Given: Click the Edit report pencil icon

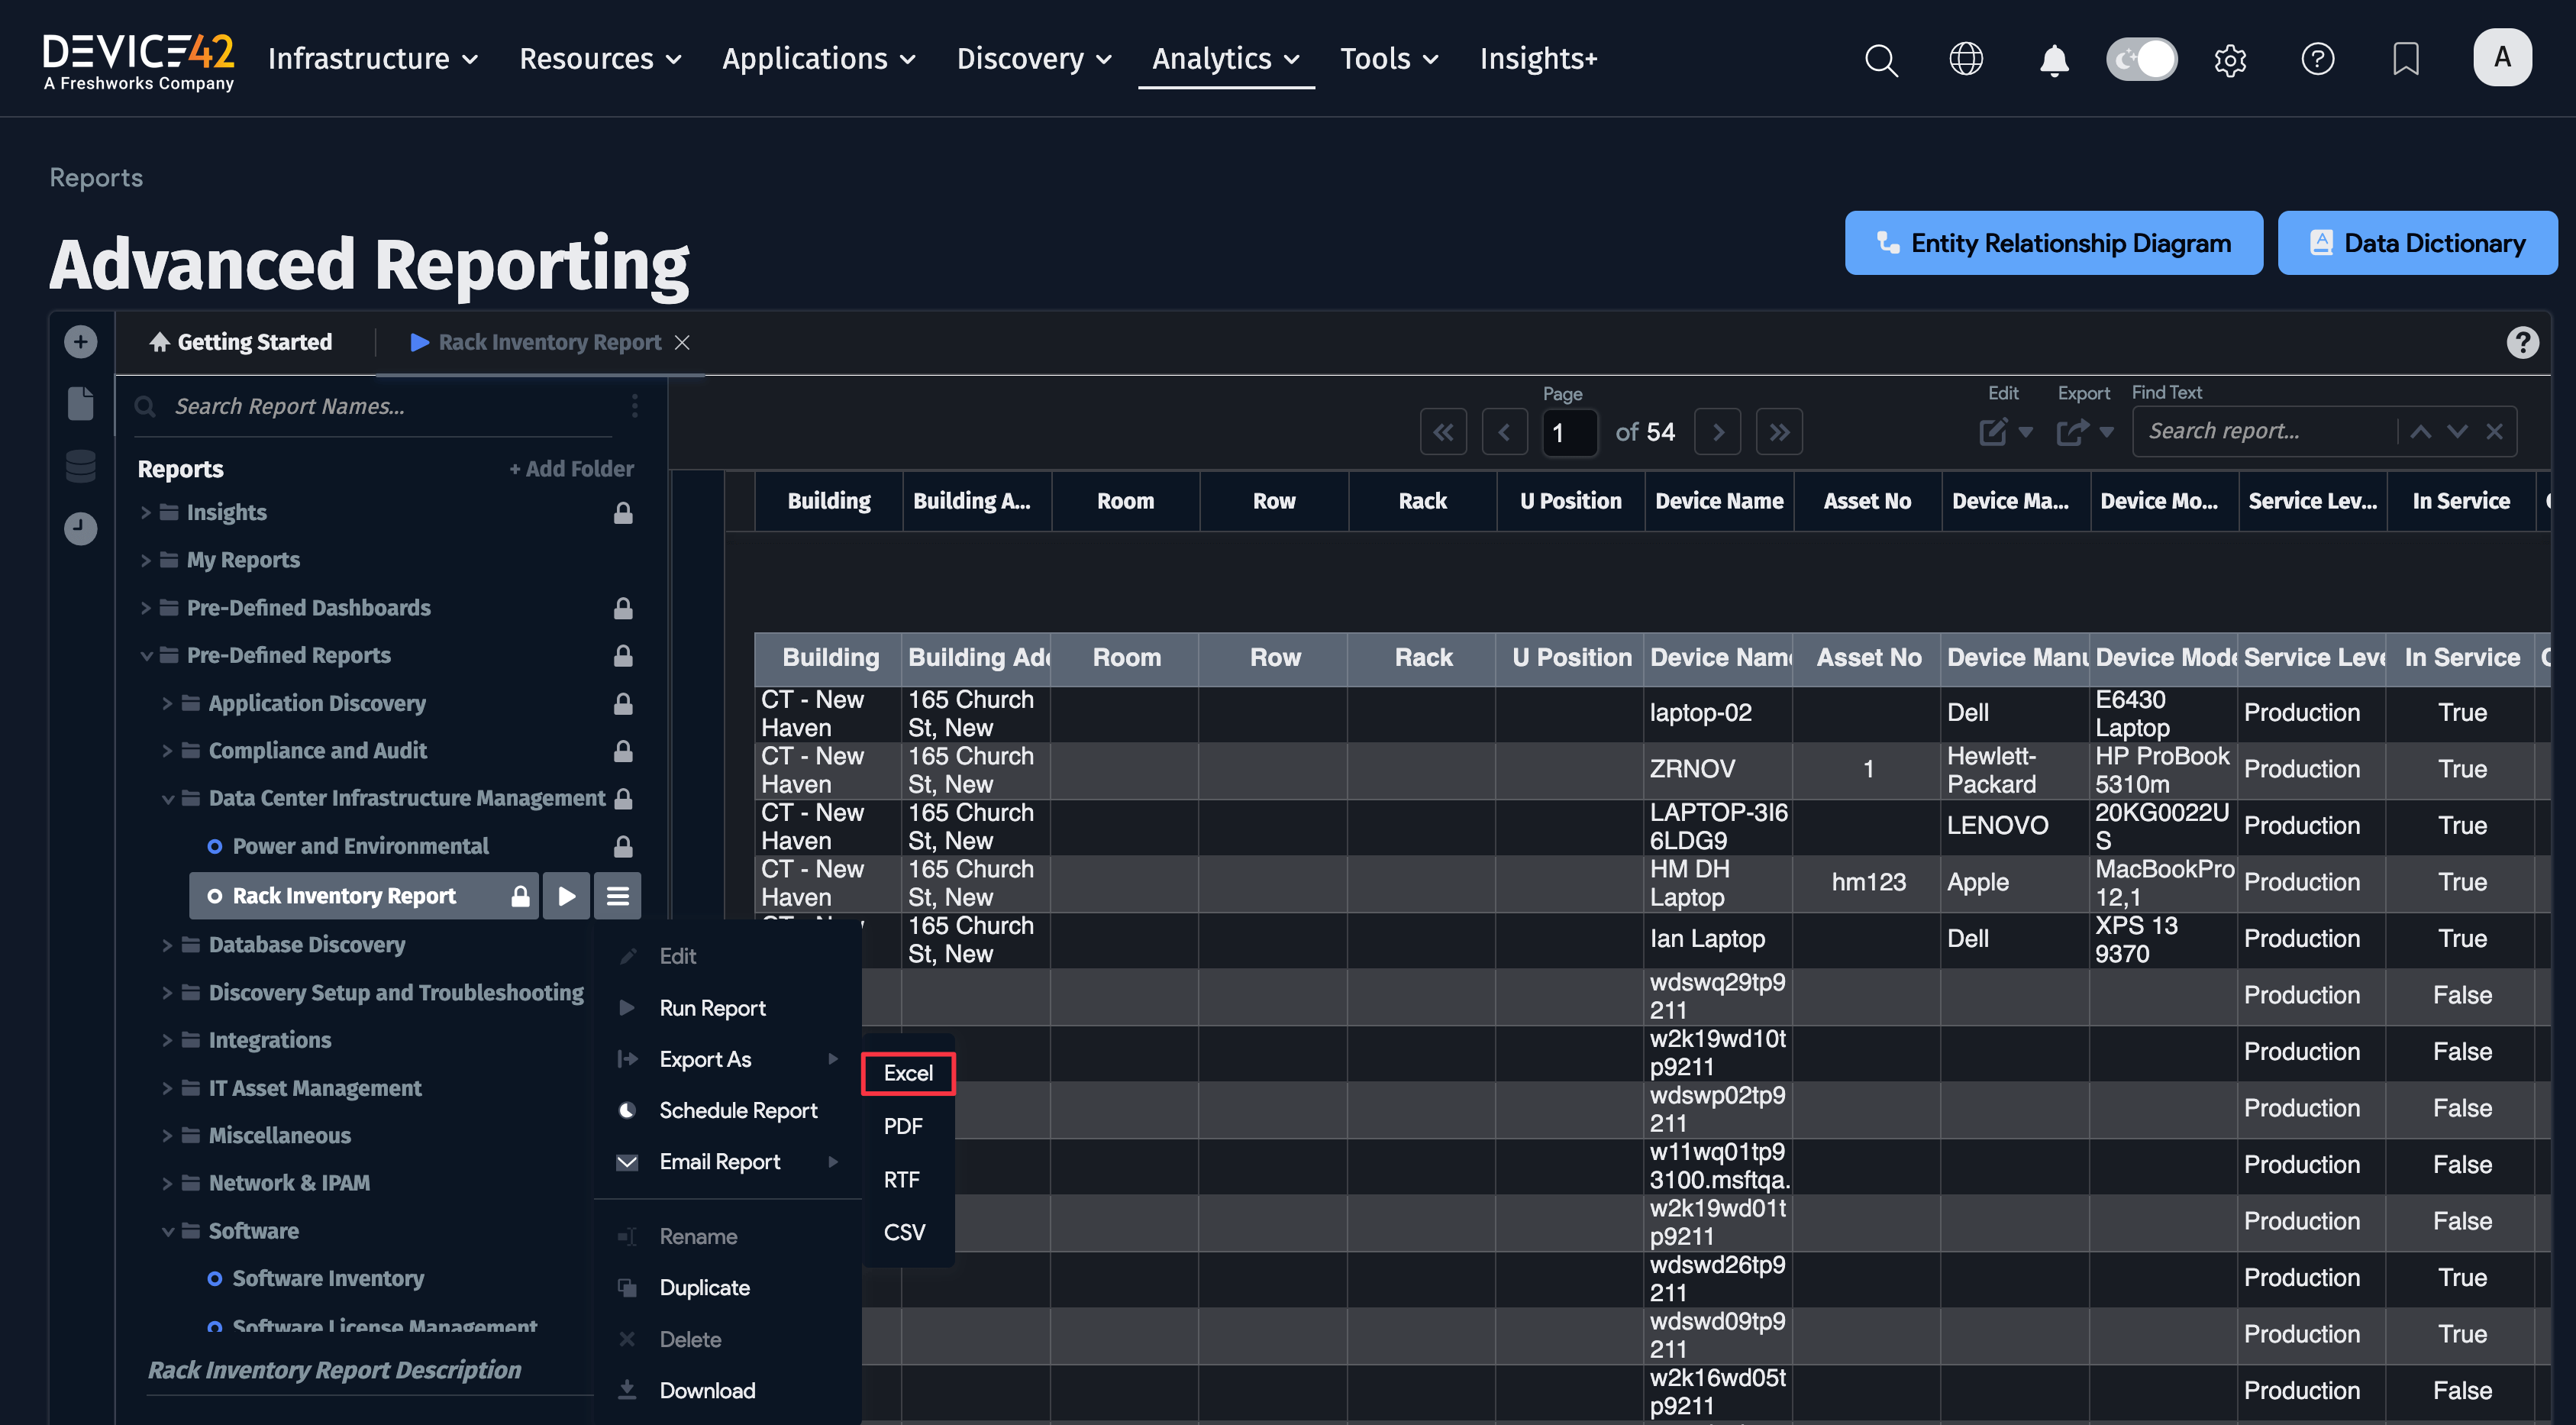Looking at the screenshot, I should point(1992,432).
